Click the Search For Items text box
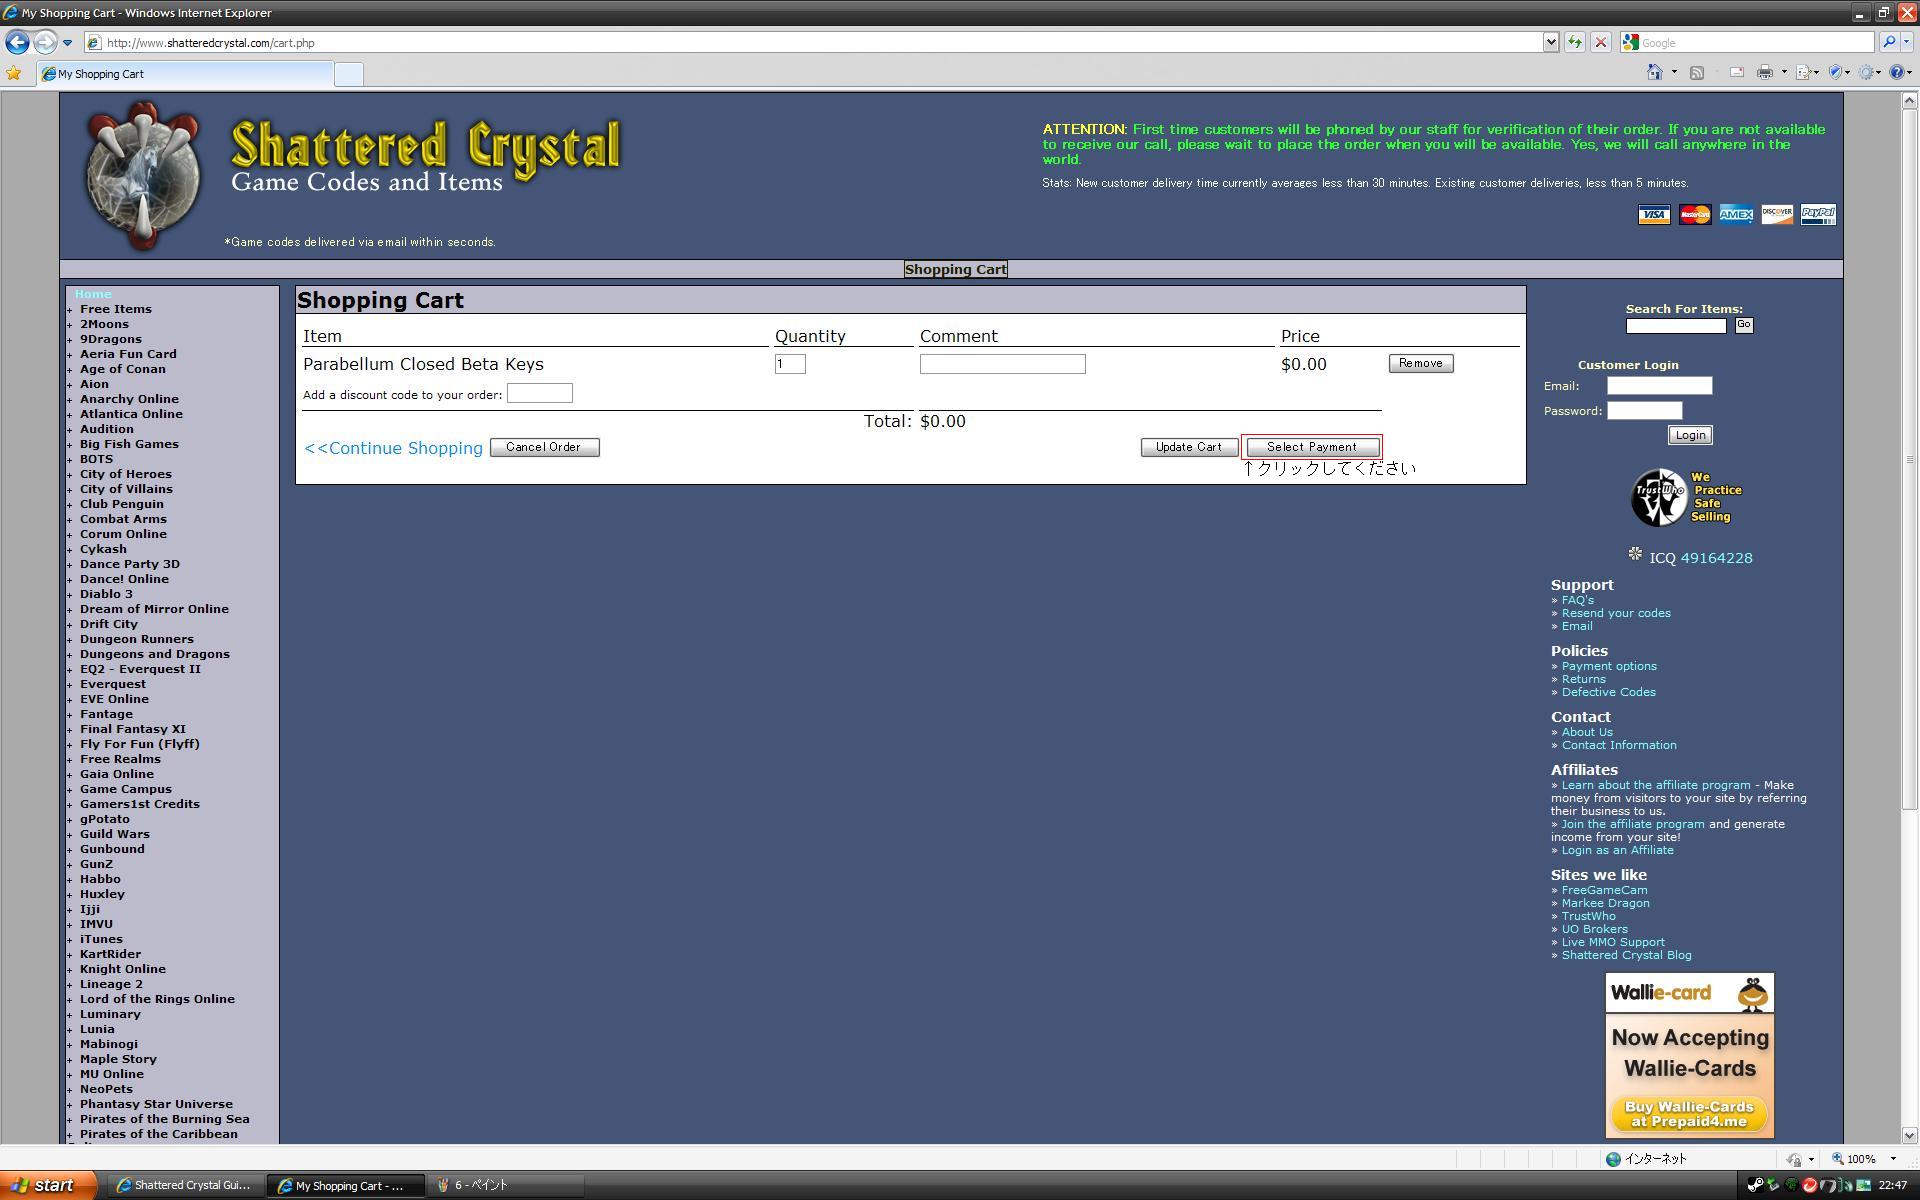1920x1200 pixels. coord(1676,326)
